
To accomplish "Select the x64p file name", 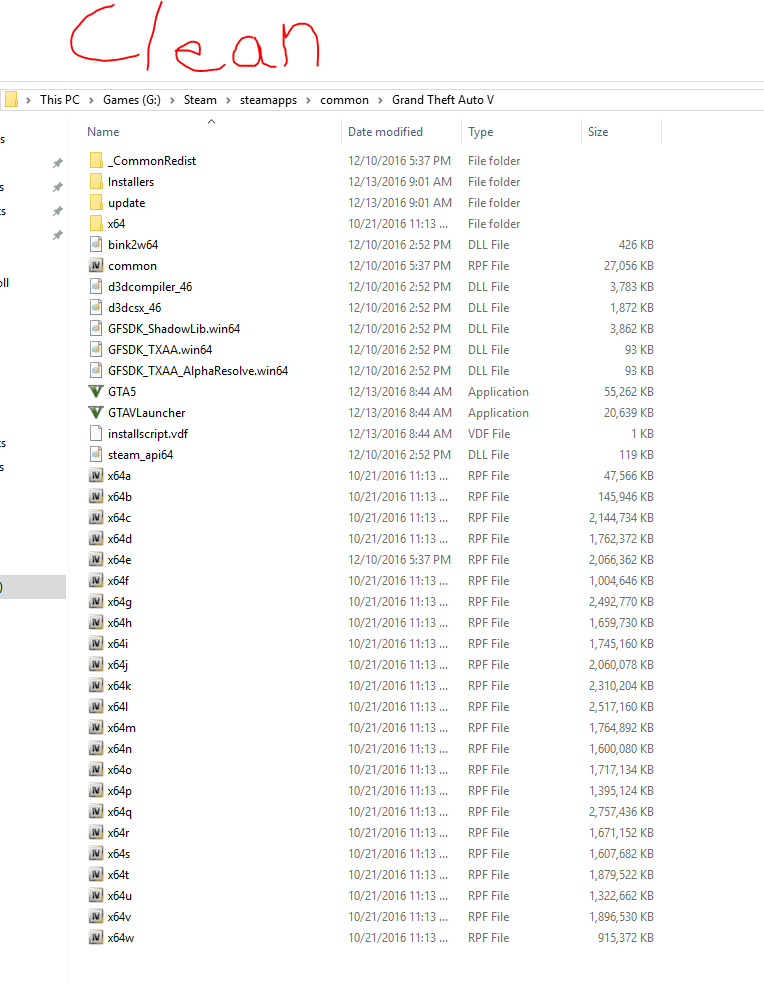I will pyautogui.click(x=119, y=791).
